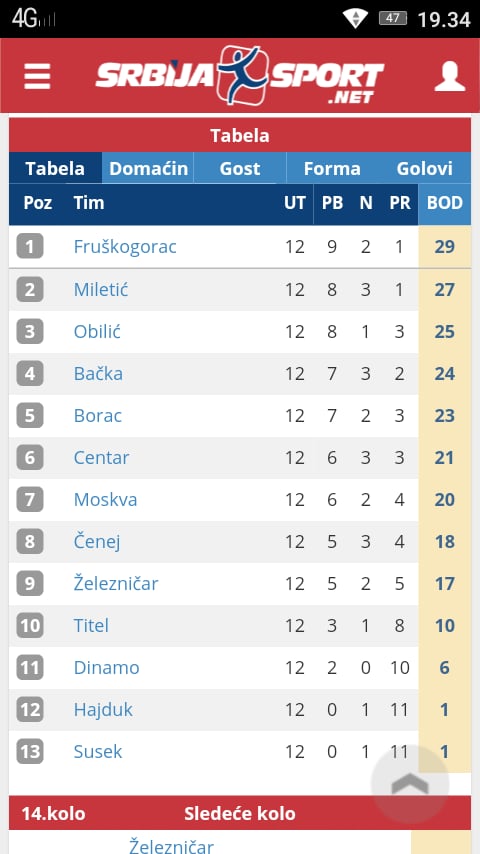Screen dimensions: 480x854
Task: Open Susek team link
Action: (x=98, y=752)
